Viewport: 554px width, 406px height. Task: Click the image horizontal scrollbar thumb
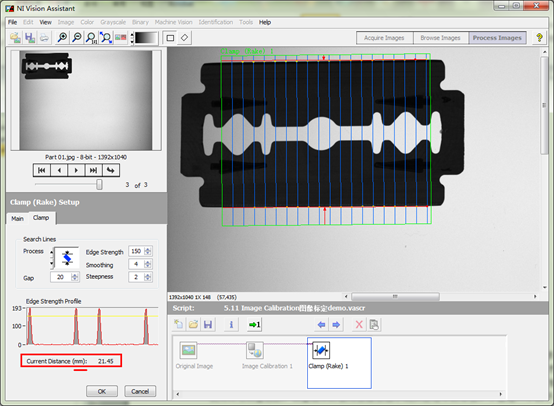pos(395,296)
